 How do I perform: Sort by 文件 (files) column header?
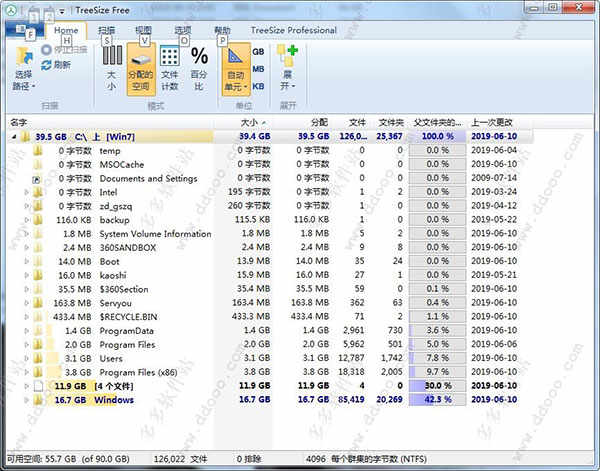[x=357, y=122]
